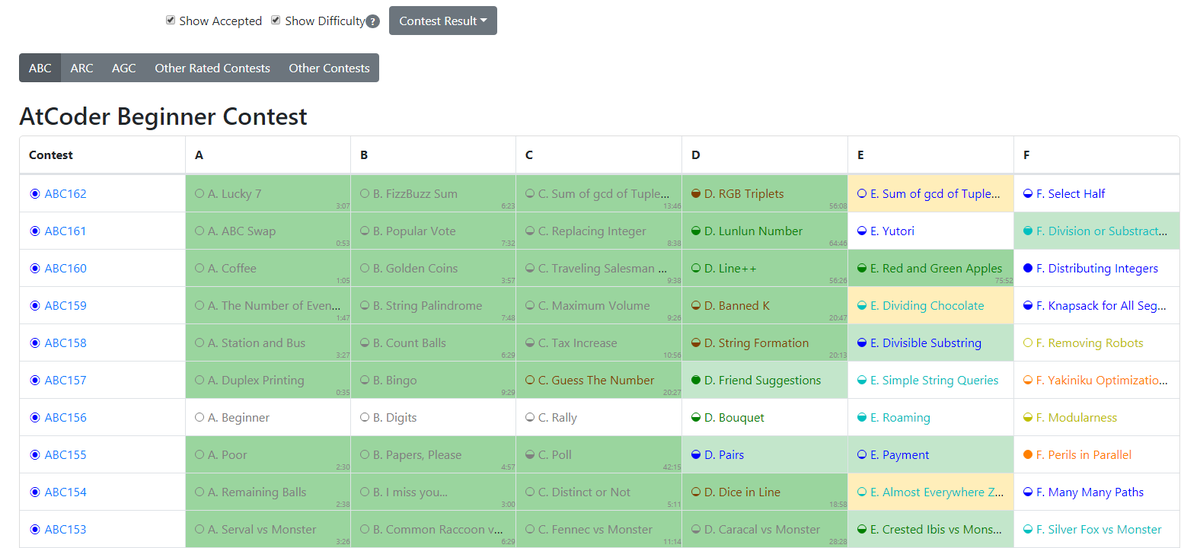Click difficulty circle of D. Friend Suggestions

[x=696, y=380]
